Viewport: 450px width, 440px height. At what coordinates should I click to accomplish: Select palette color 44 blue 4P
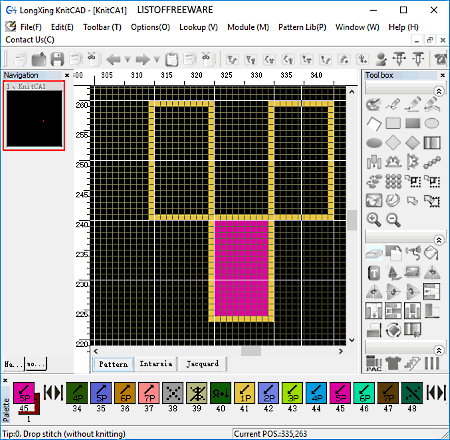tap(316, 393)
